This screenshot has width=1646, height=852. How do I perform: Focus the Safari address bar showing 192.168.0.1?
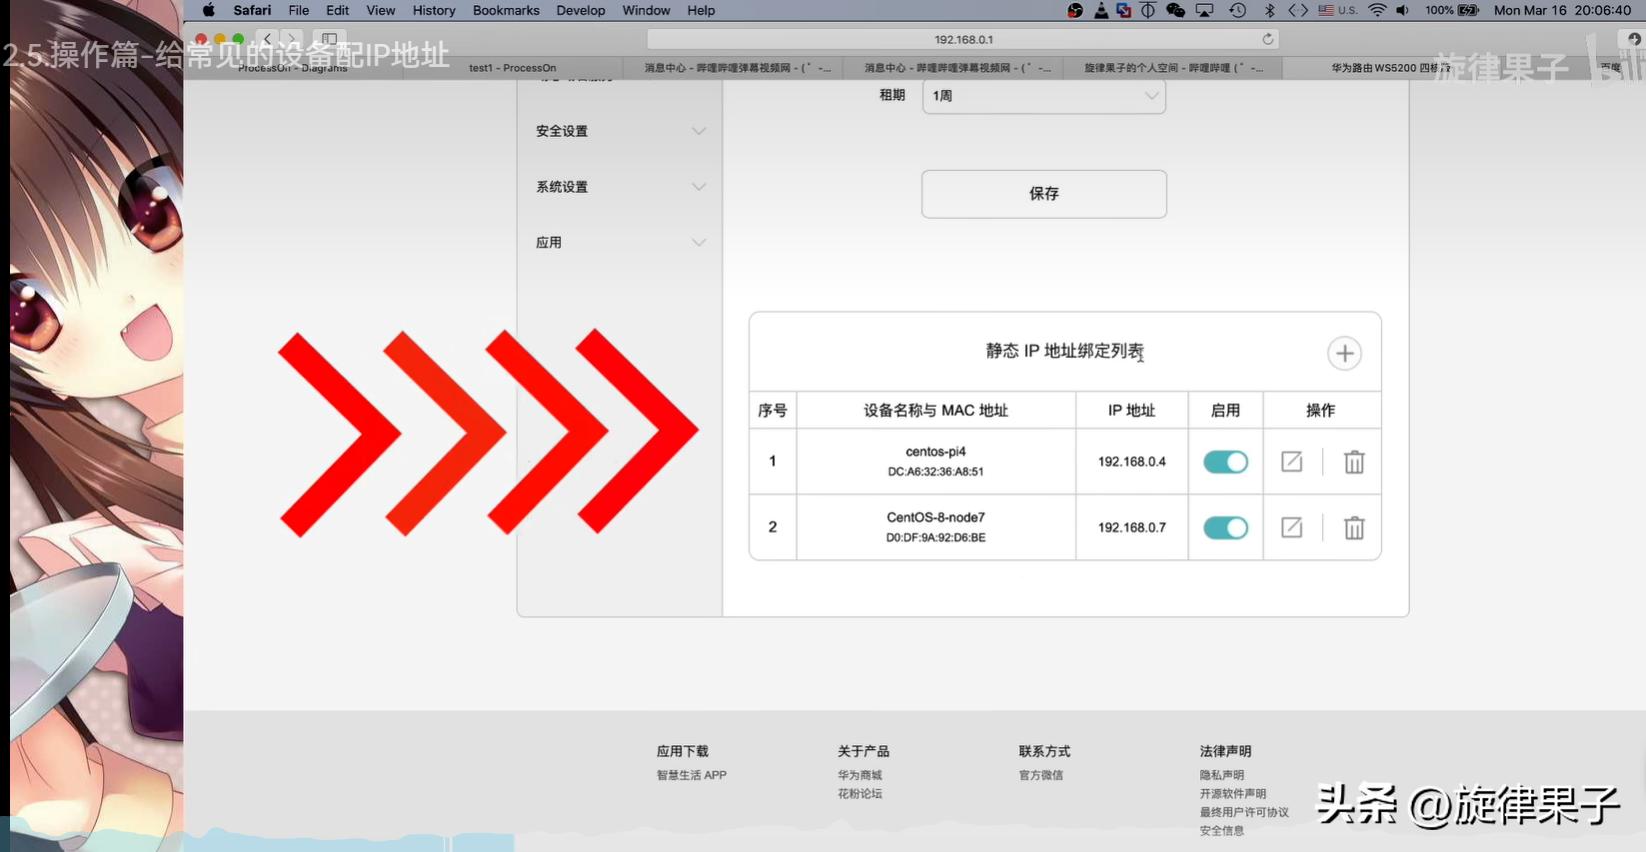click(963, 39)
